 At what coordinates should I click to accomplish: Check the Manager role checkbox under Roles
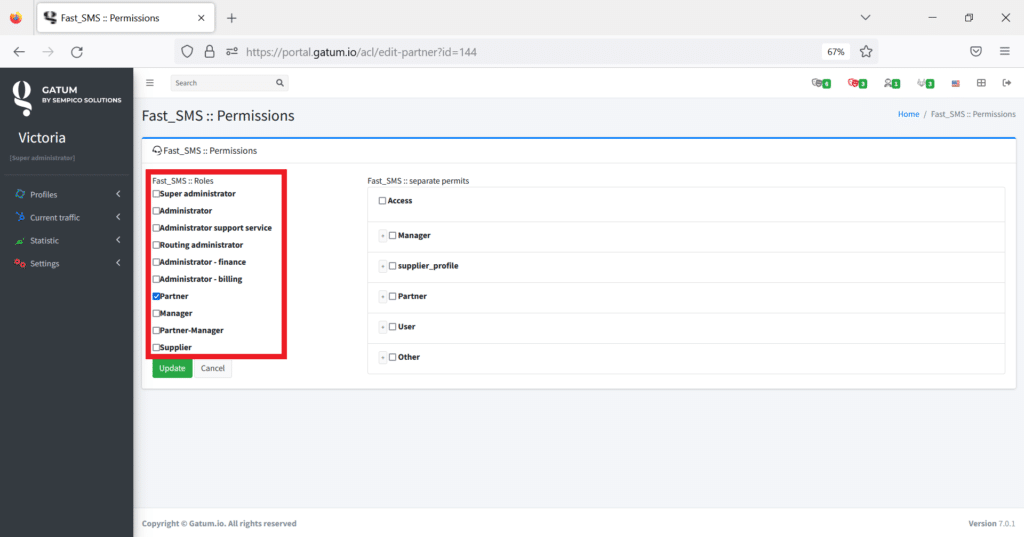click(x=156, y=314)
